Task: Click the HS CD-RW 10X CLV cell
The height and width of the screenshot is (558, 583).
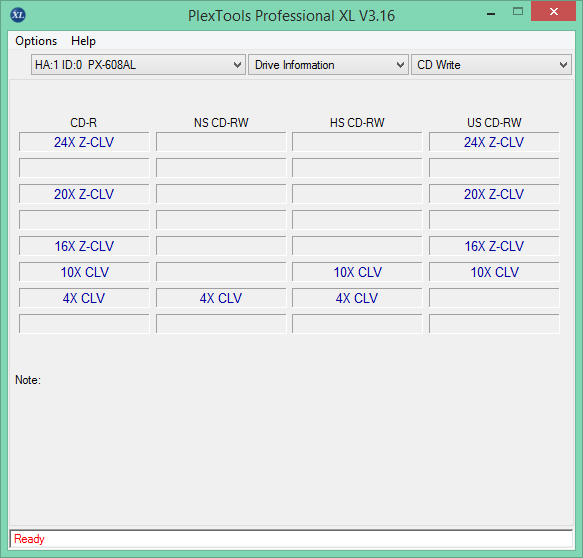Action: pyautogui.click(x=357, y=272)
